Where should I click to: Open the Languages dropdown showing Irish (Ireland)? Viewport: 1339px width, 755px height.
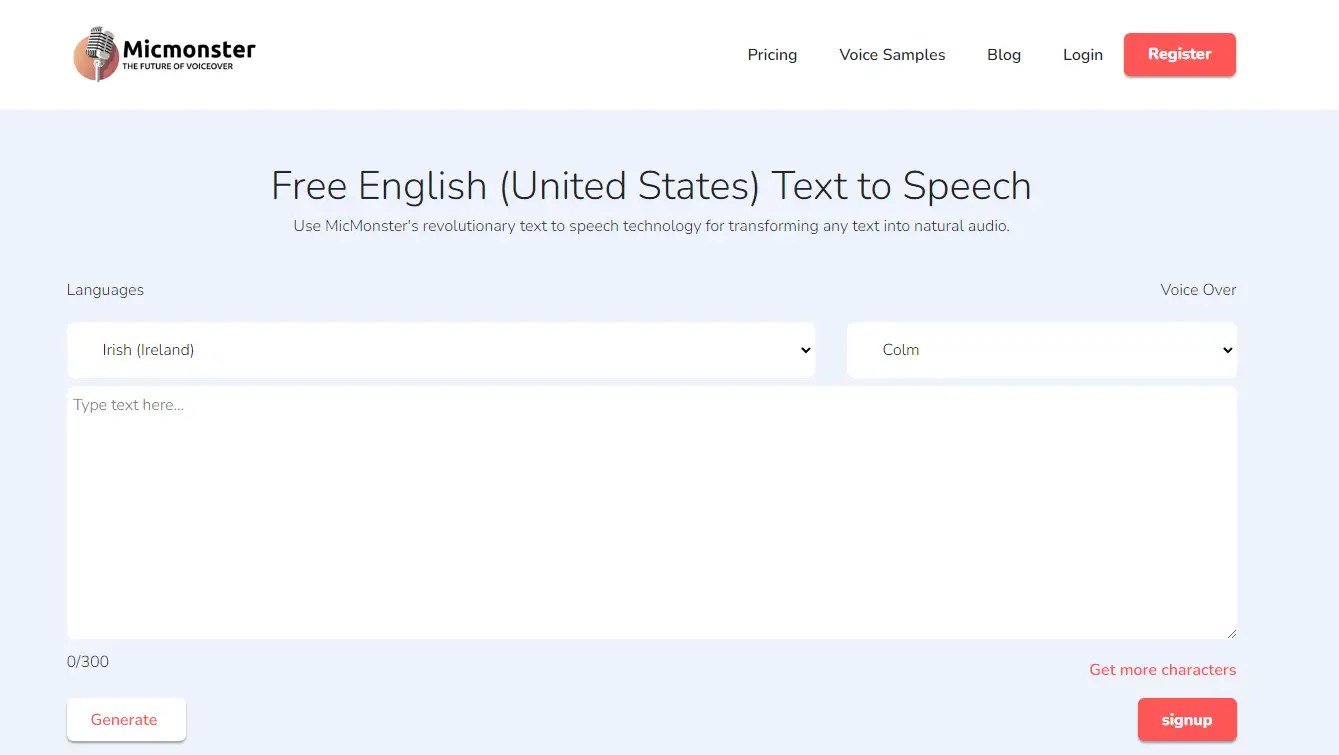[x=440, y=349]
